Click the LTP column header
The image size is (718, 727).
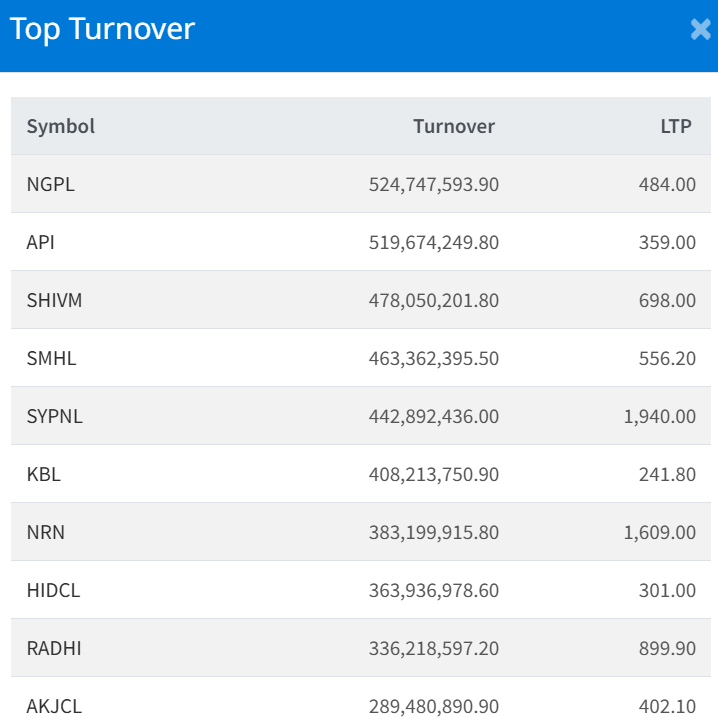675,126
